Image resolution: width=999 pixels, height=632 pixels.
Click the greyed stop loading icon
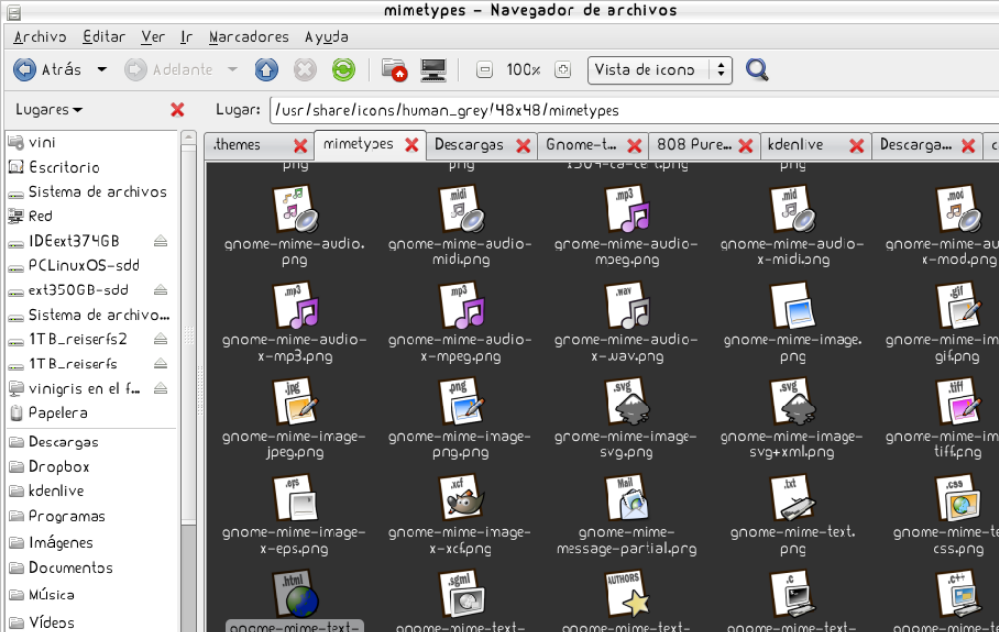(x=305, y=69)
